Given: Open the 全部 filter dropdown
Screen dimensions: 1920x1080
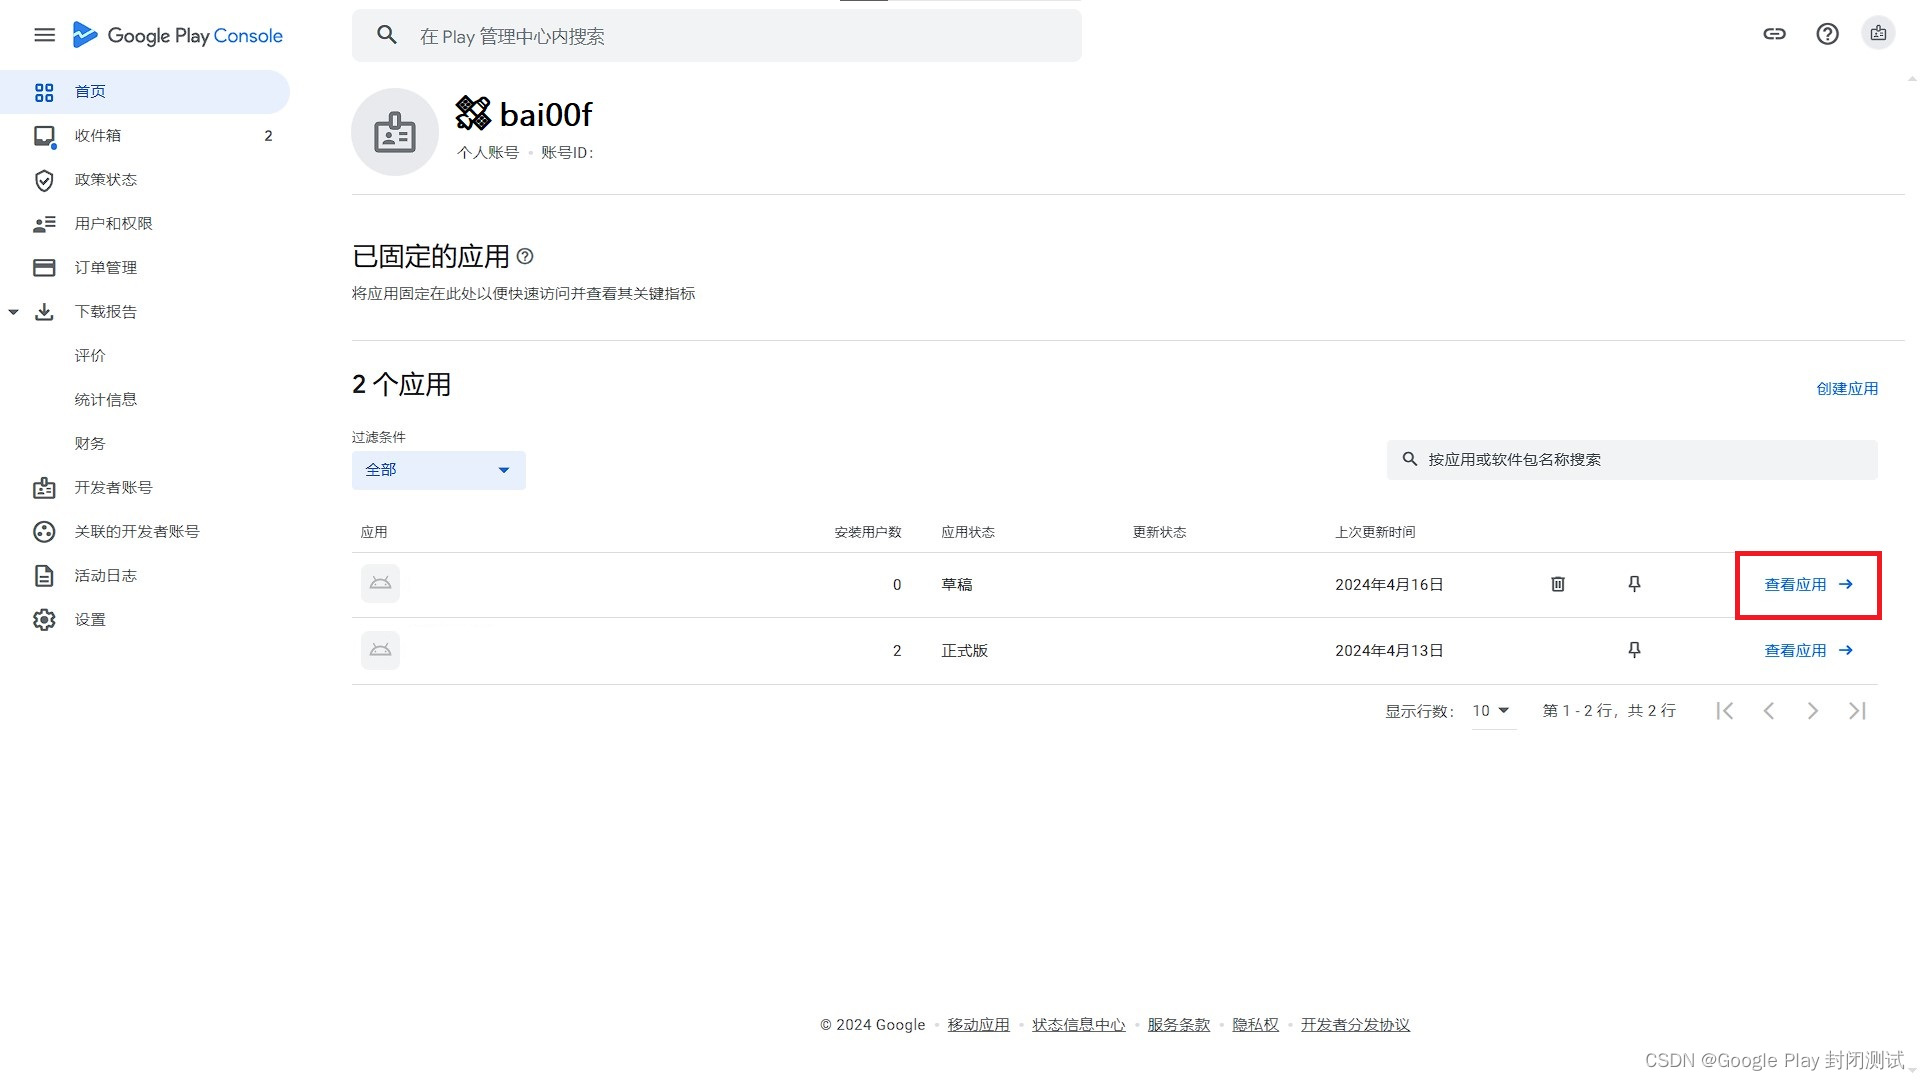Looking at the screenshot, I should click(x=438, y=470).
